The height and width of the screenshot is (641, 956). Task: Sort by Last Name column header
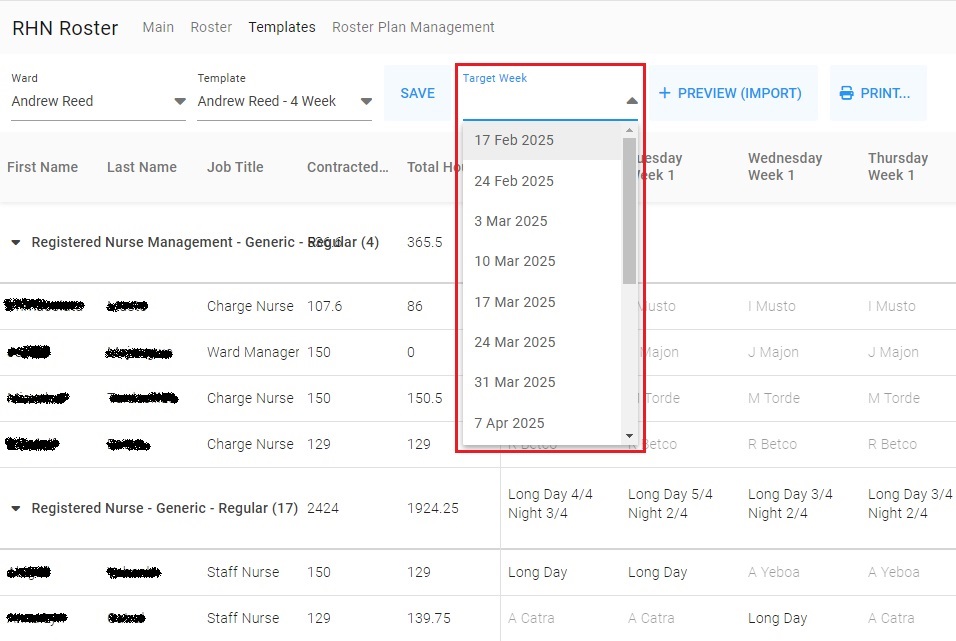coord(141,167)
